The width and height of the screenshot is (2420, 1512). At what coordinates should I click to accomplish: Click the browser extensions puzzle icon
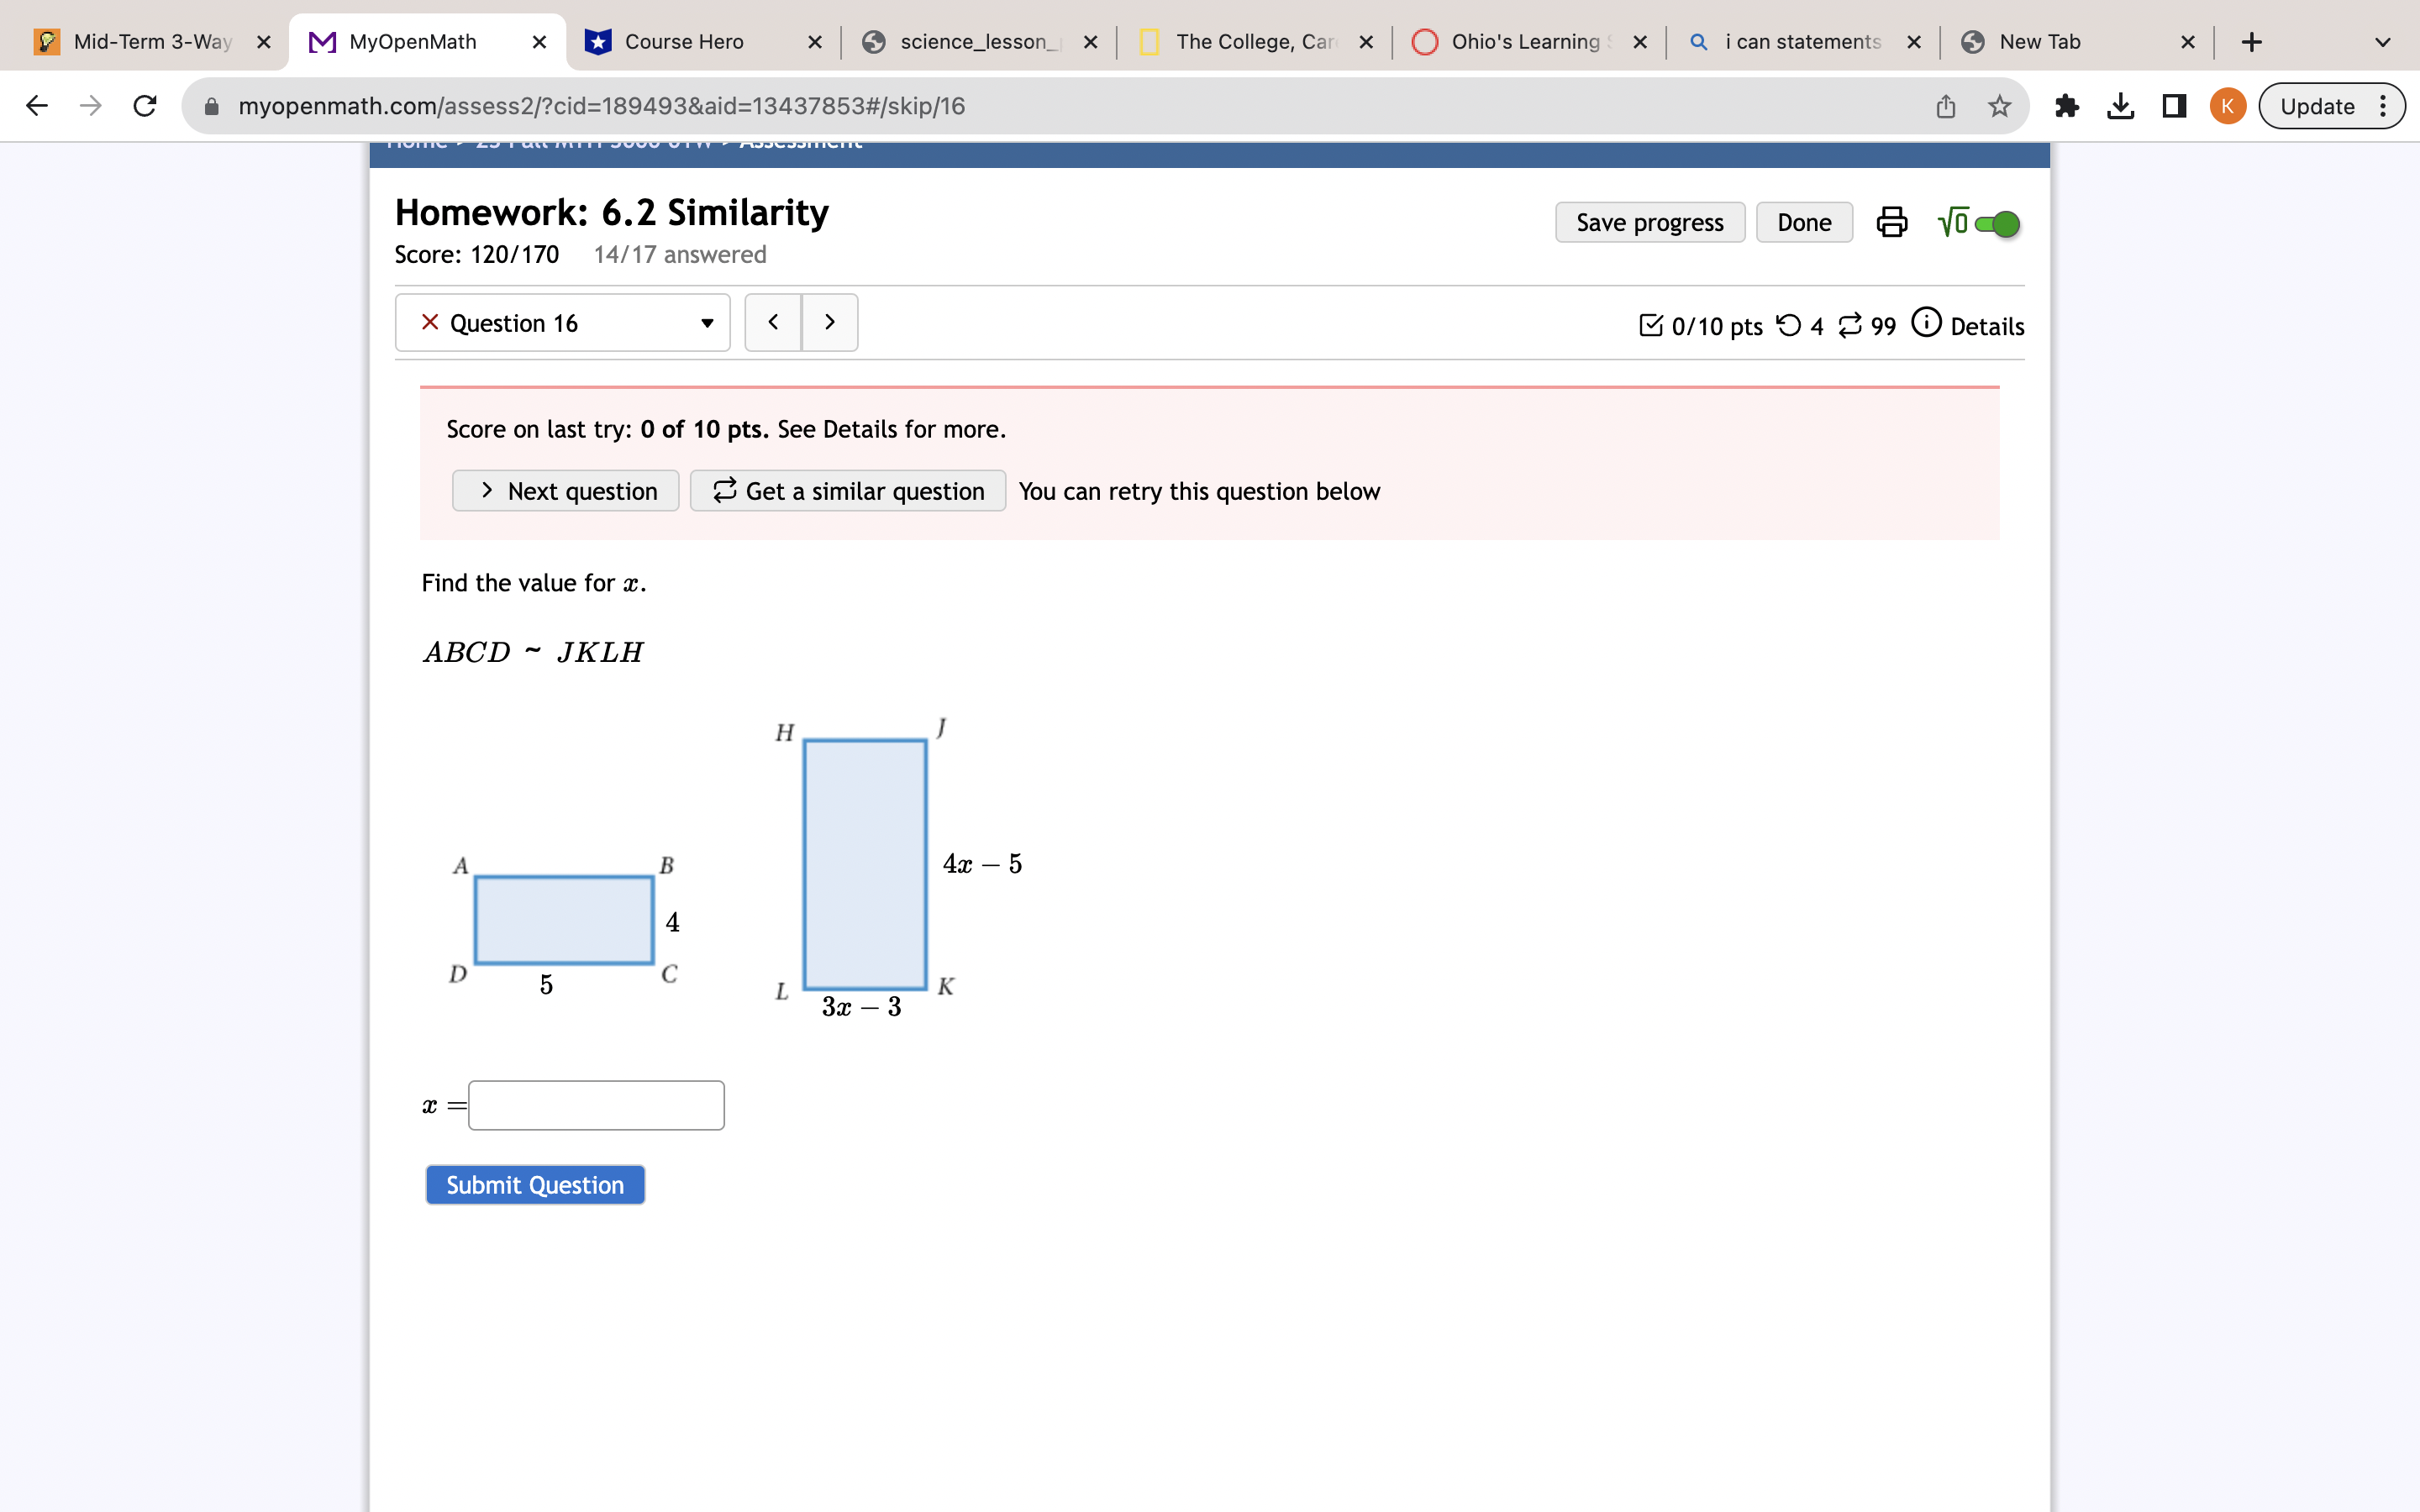[x=2067, y=106]
